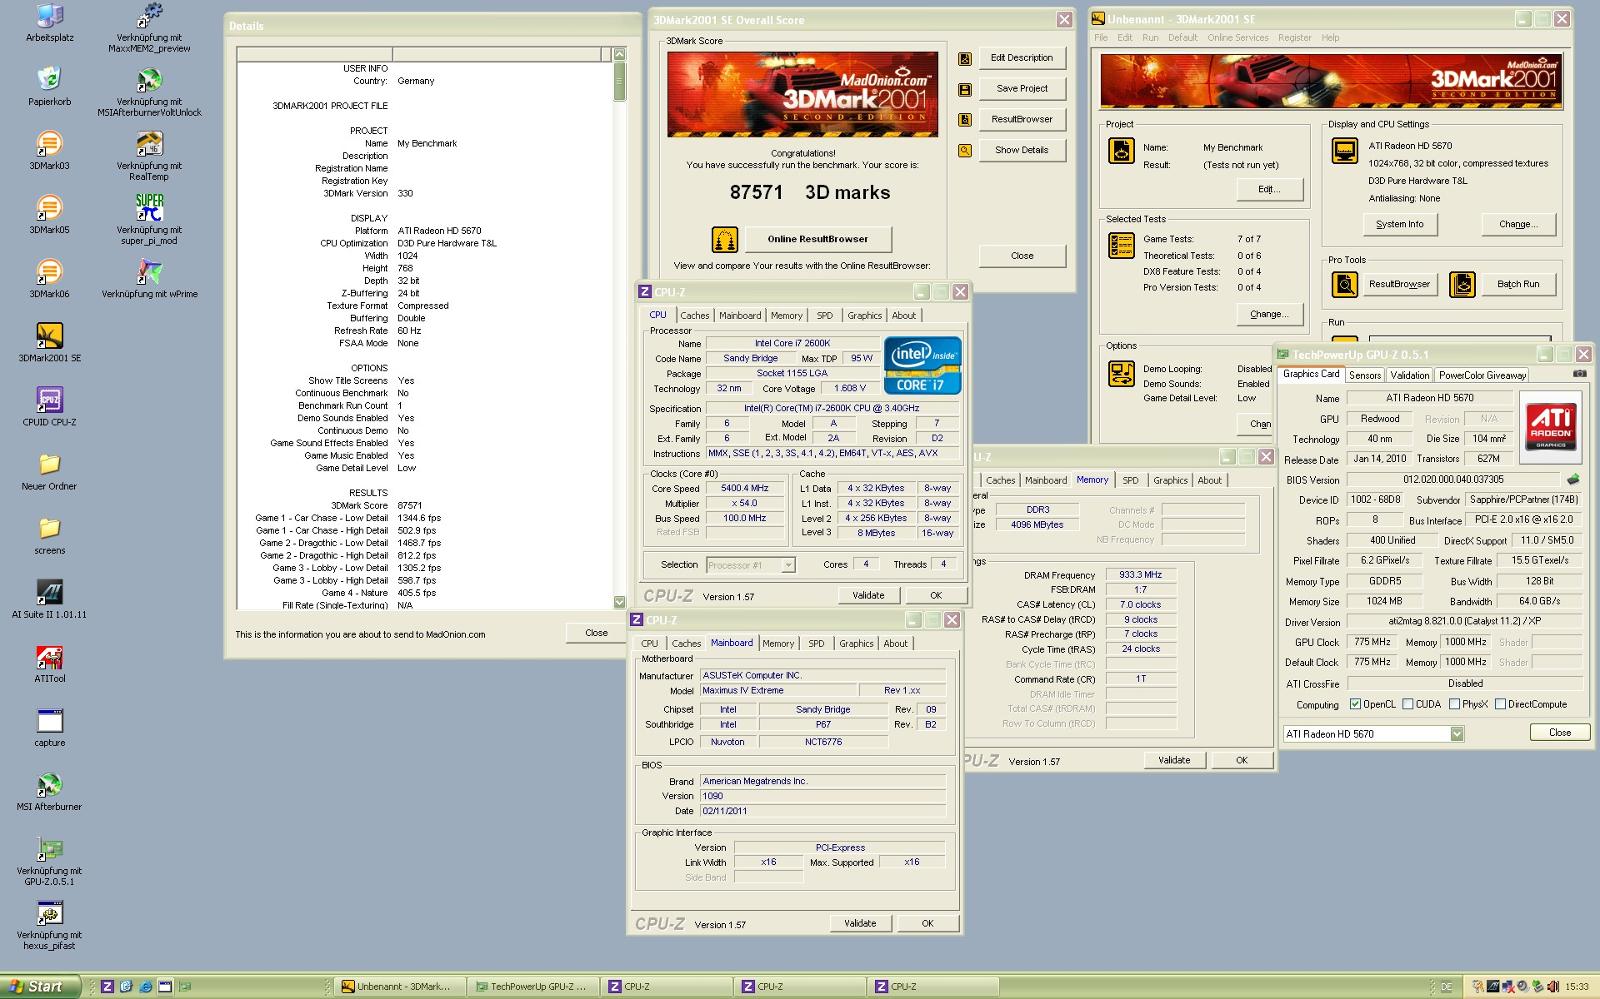1600x999 pixels.
Task: Click Close in the Details window
Action: [x=596, y=632]
